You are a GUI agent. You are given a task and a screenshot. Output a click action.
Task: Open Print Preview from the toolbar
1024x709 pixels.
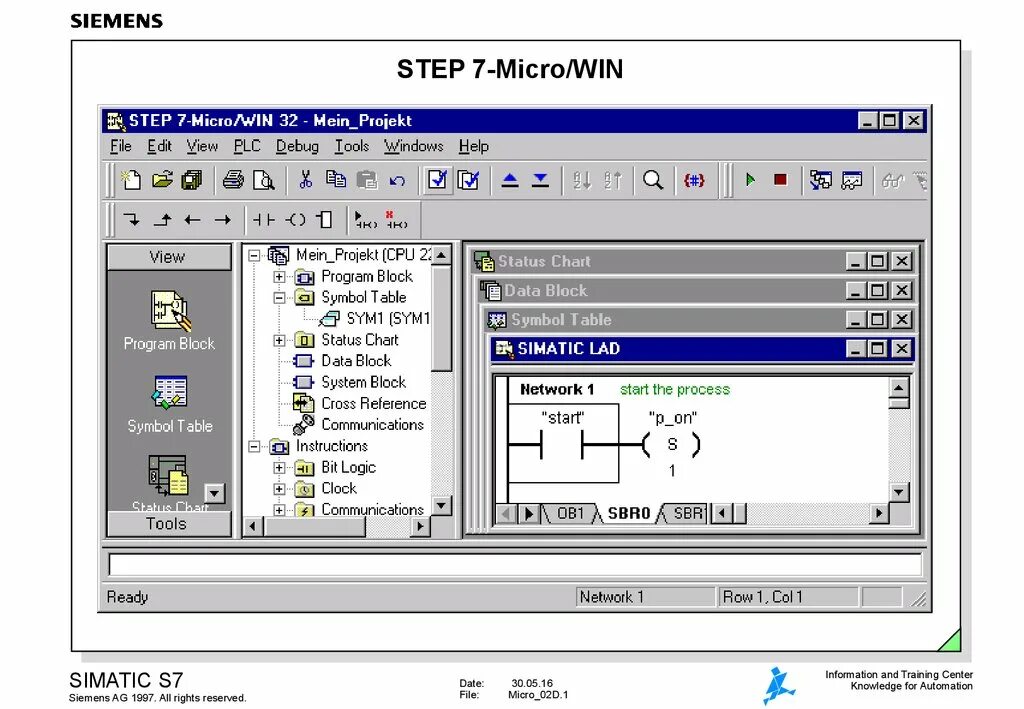point(264,180)
